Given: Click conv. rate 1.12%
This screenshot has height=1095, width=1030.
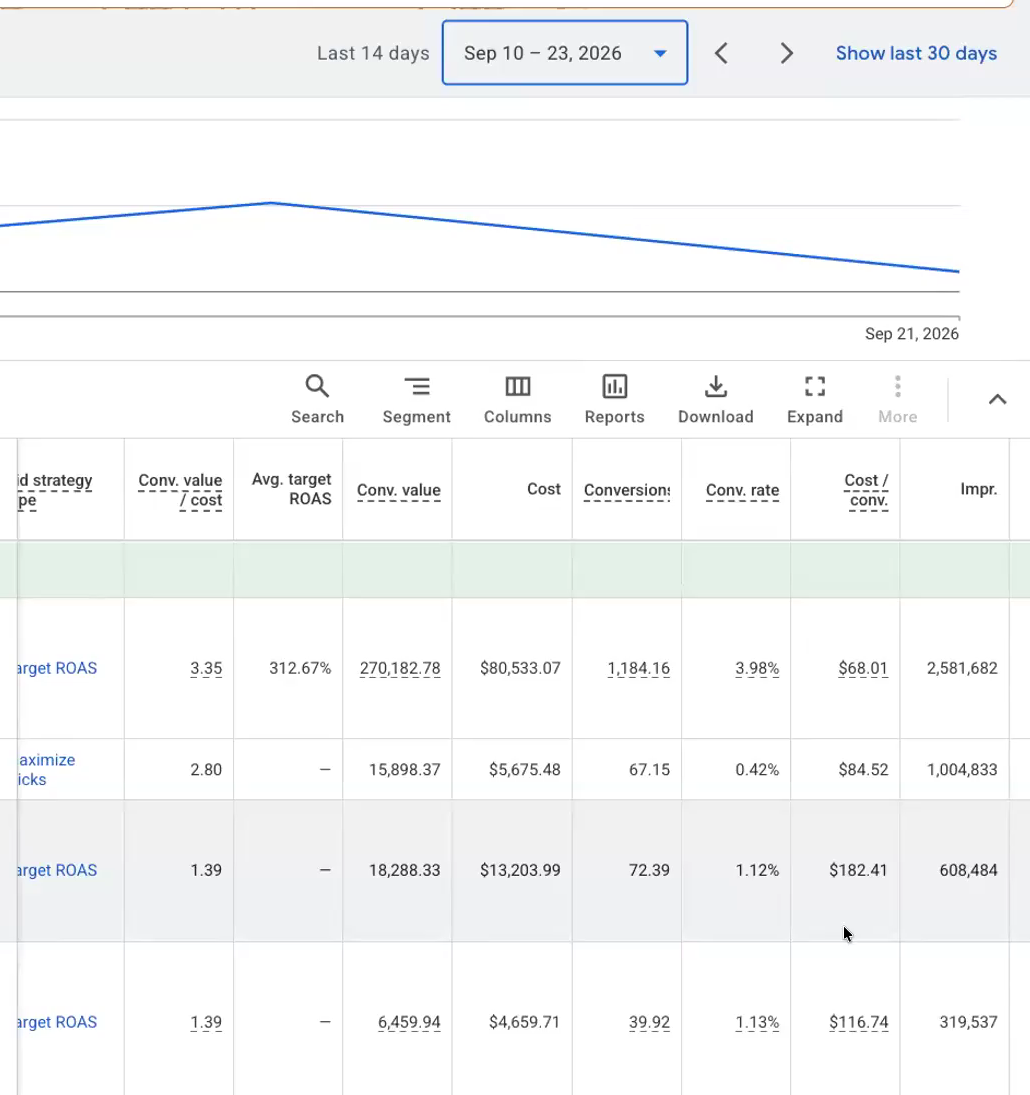Looking at the screenshot, I should click(757, 870).
